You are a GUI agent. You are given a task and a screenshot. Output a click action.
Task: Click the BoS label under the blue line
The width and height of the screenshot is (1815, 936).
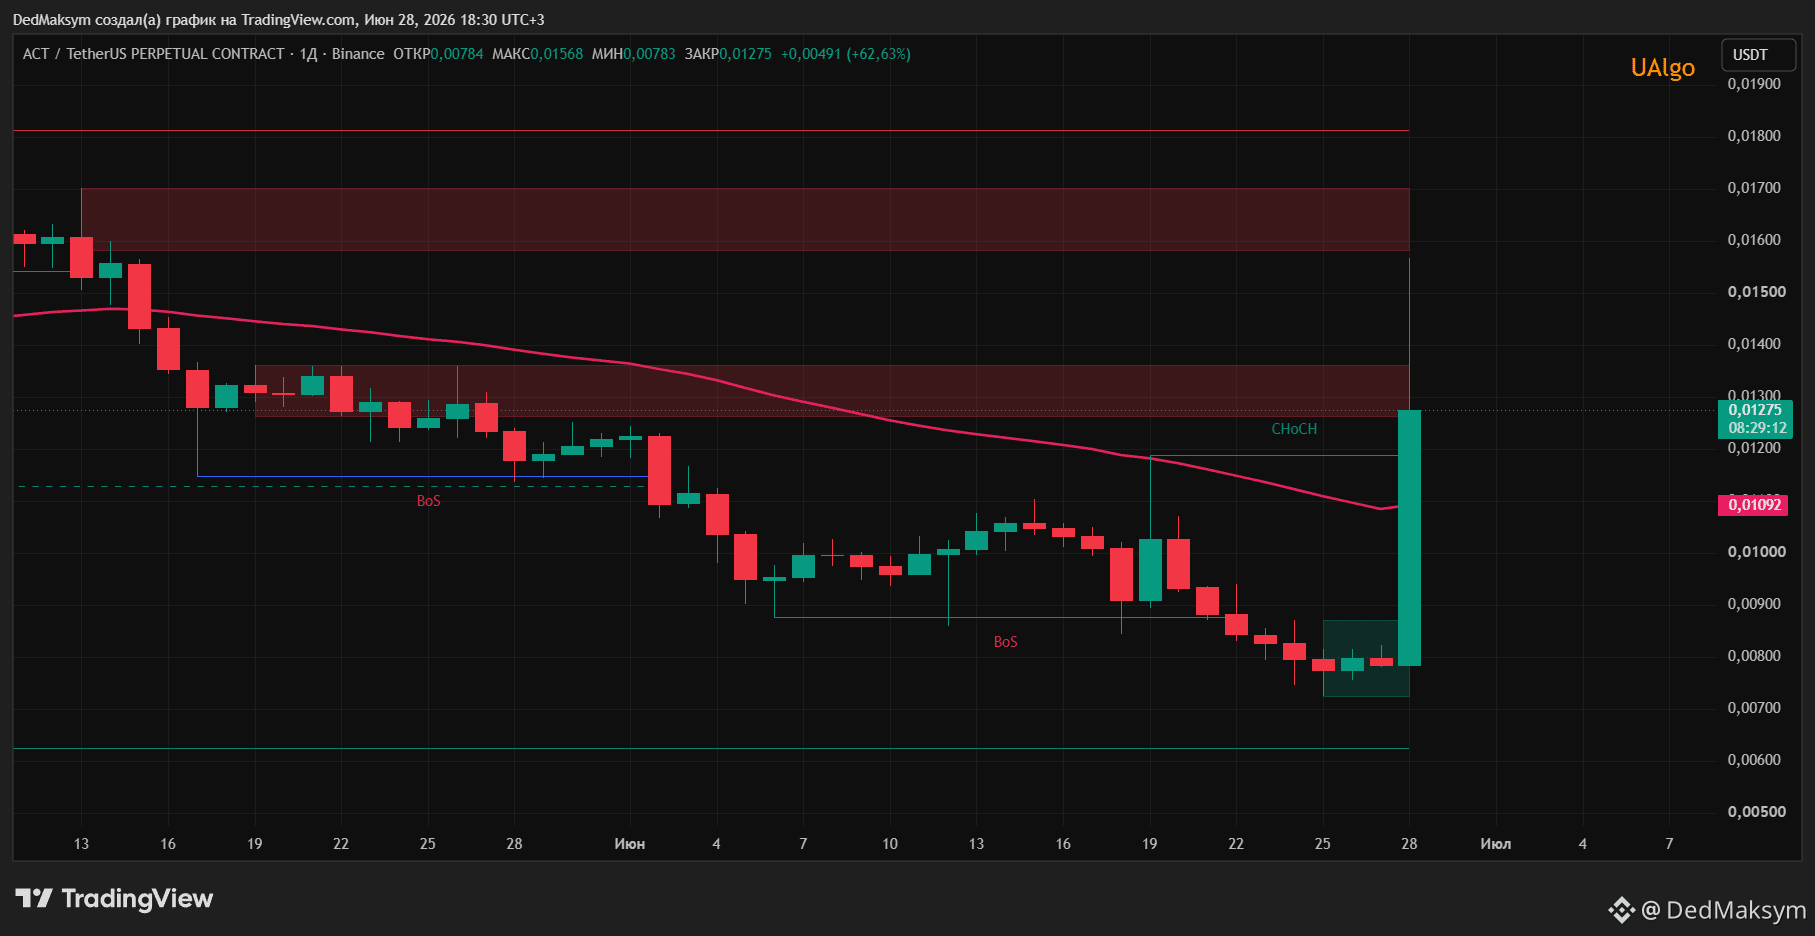428,501
